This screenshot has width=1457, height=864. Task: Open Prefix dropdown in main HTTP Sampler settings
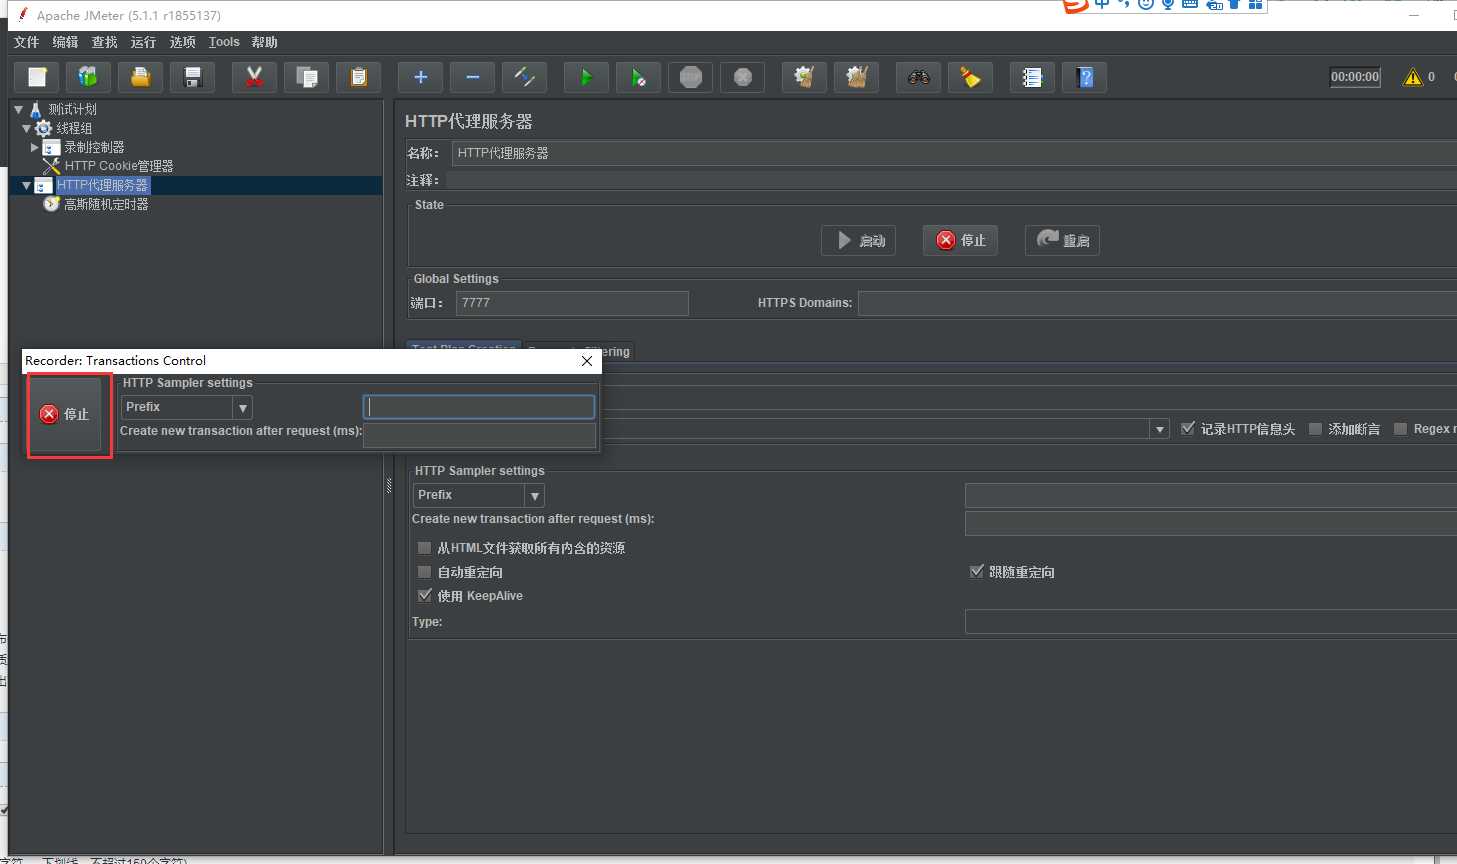point(535,495)
